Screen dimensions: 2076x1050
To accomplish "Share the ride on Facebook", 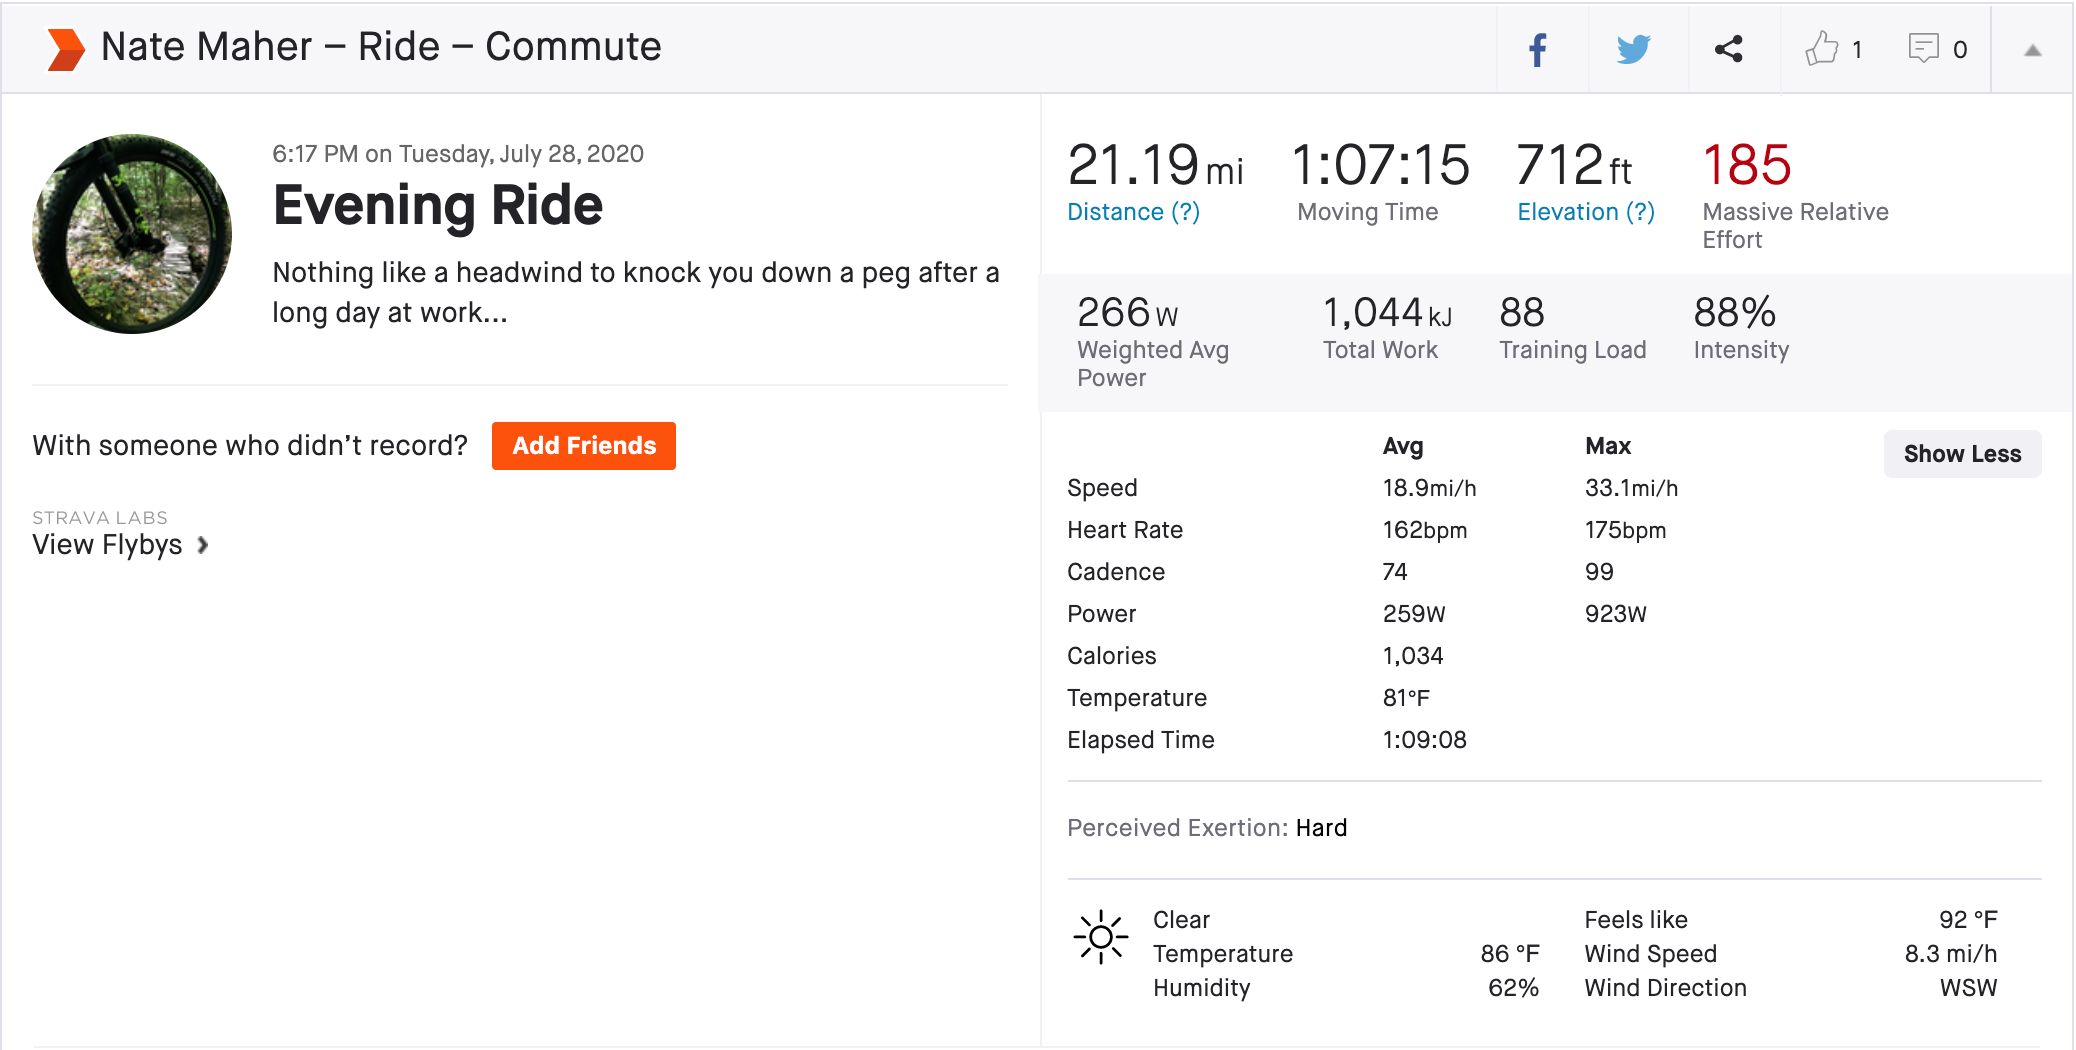I will [1538, 49].
